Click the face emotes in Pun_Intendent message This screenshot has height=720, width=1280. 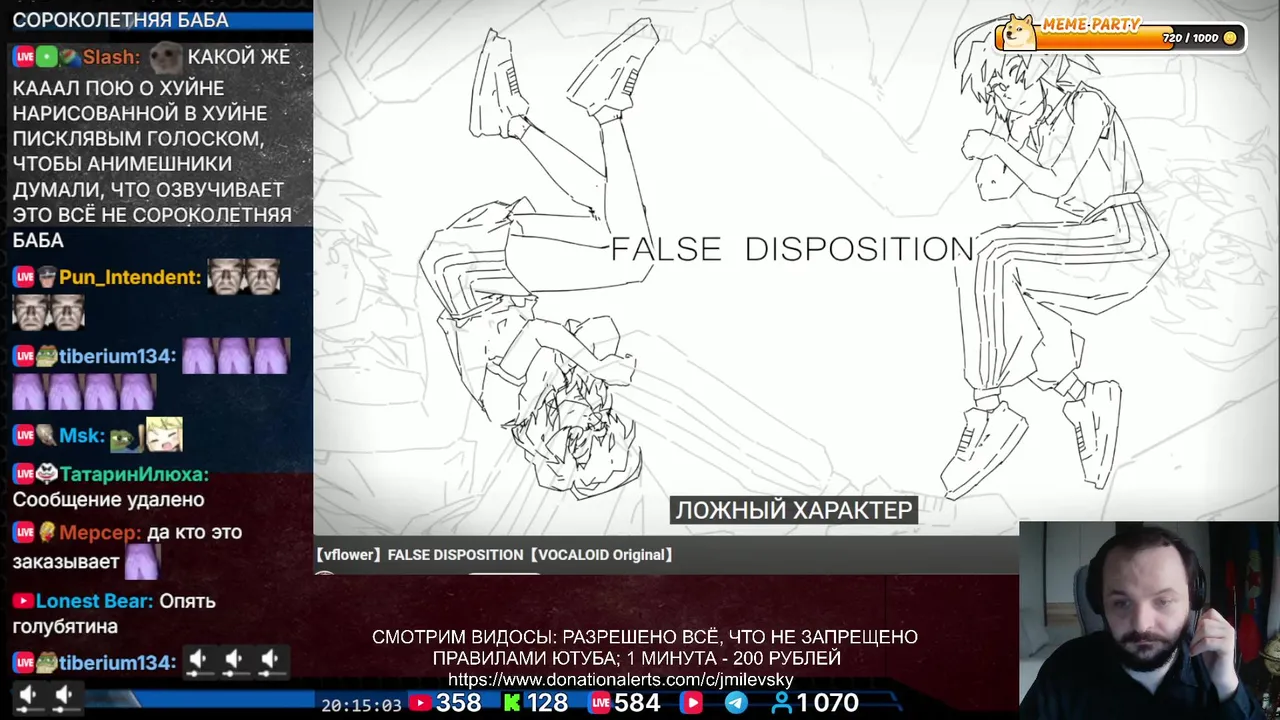click(146, 295)
